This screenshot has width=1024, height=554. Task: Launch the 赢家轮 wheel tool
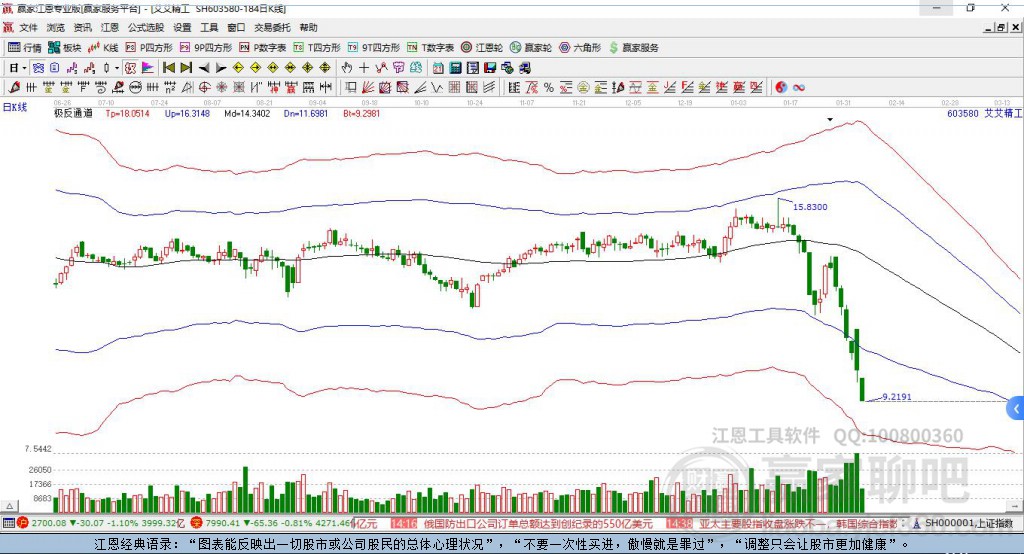[x=531, y=48]
